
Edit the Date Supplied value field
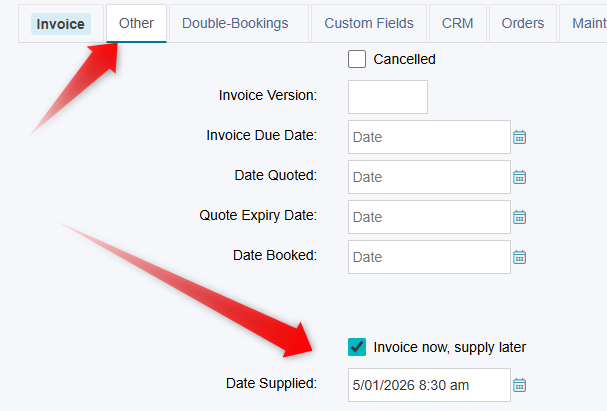click(428, 384)
